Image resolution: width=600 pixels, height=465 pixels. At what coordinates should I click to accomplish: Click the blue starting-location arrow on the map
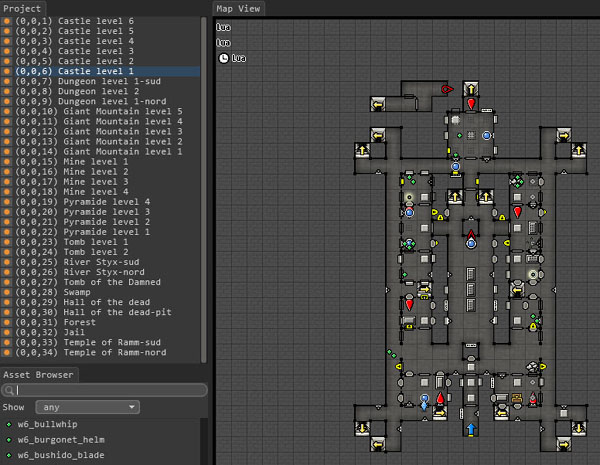(x=471, y=429)
